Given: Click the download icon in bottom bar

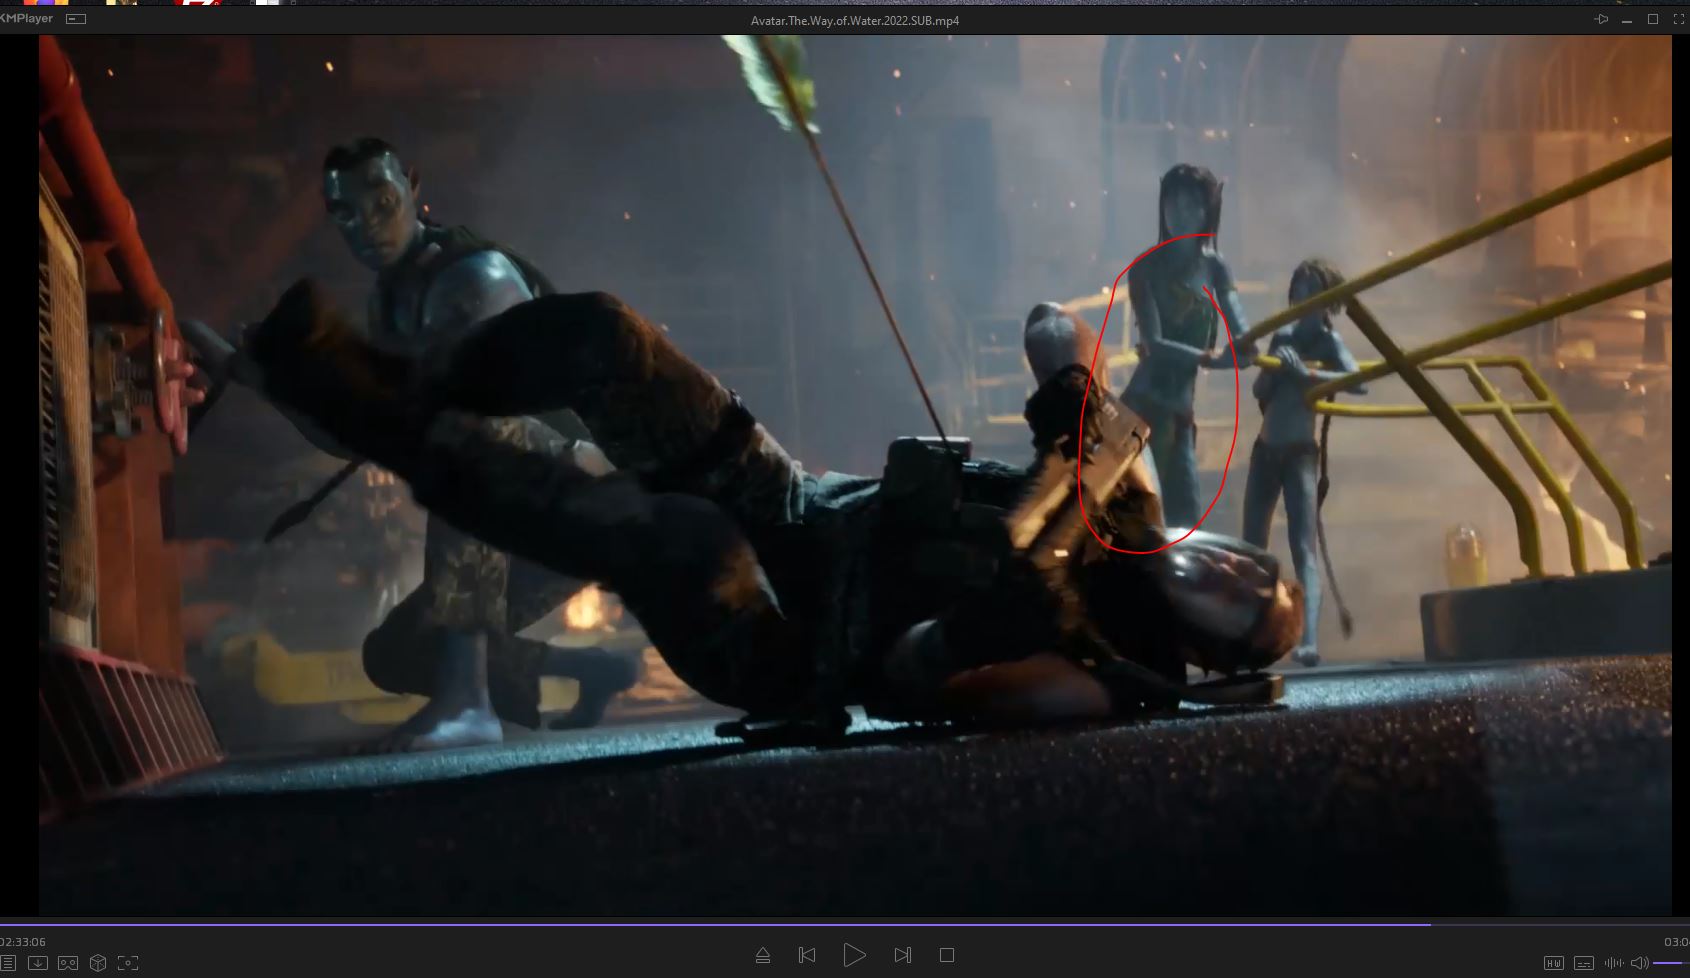Looking at the screenshot, I should (x=37, y=963).
